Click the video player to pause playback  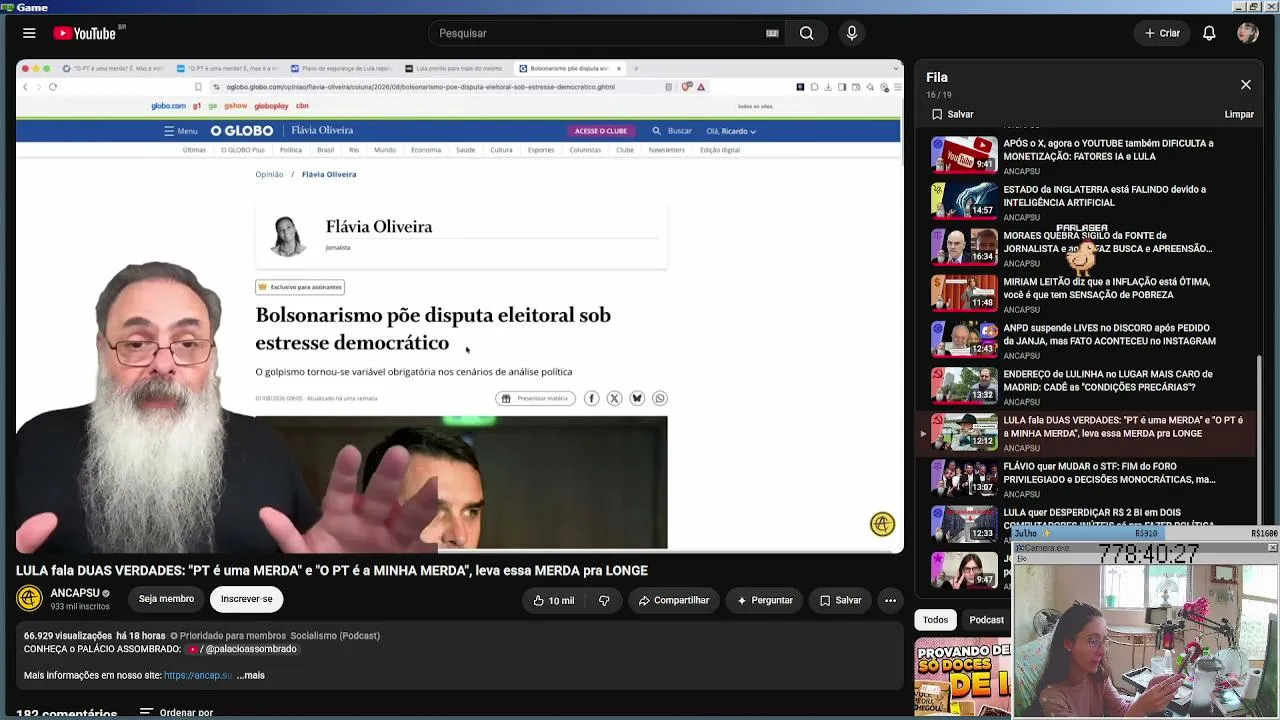(x=460, y=306)
